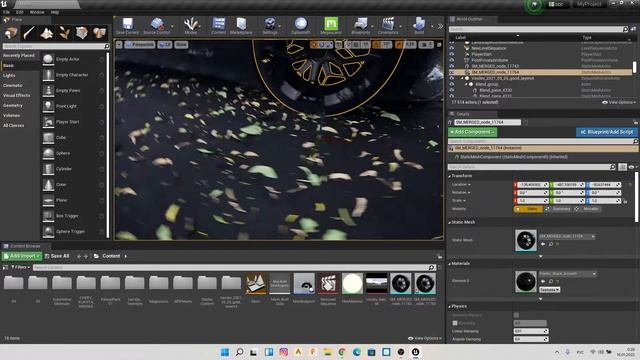The image size is (640, 360).
Task: Toggle visibility of SM_MERGED_node_11742
Action: tap(452, 66)
